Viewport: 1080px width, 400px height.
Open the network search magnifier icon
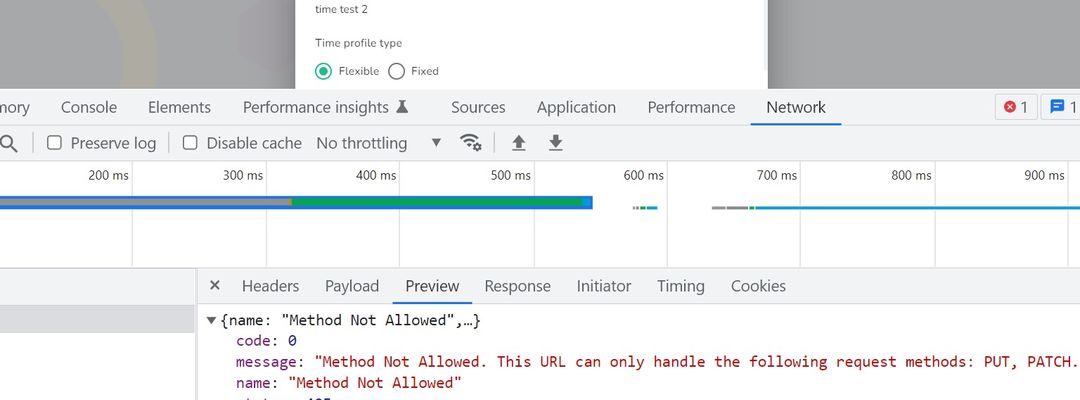click(x=8, y=143)
